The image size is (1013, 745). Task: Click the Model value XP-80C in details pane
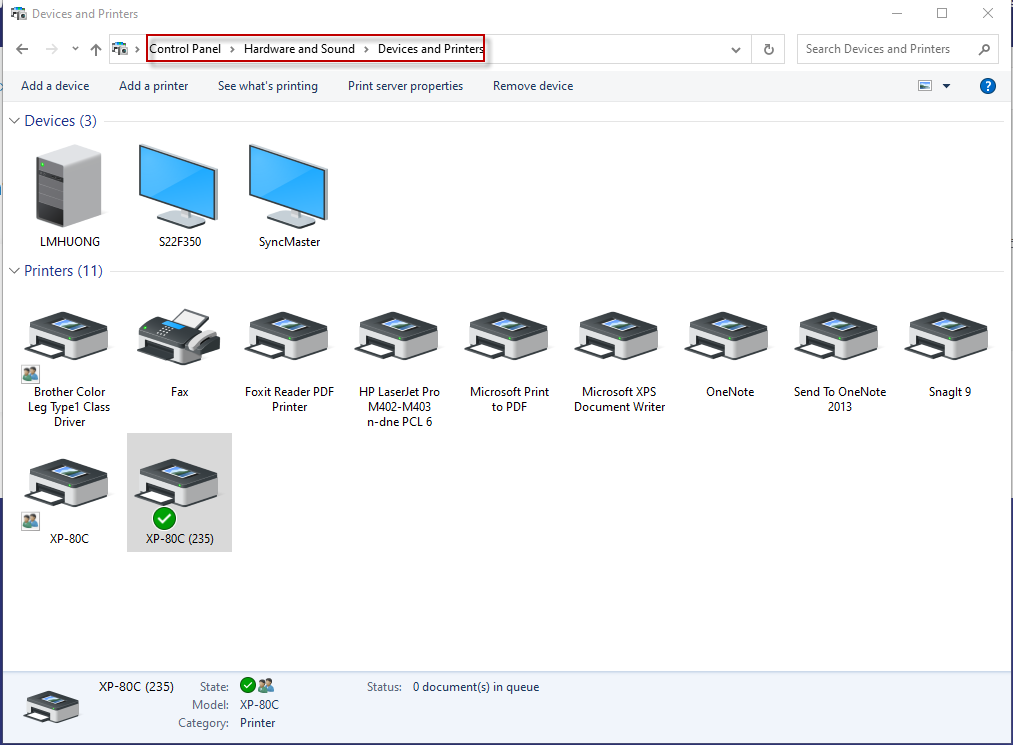(x=259, y=705)
